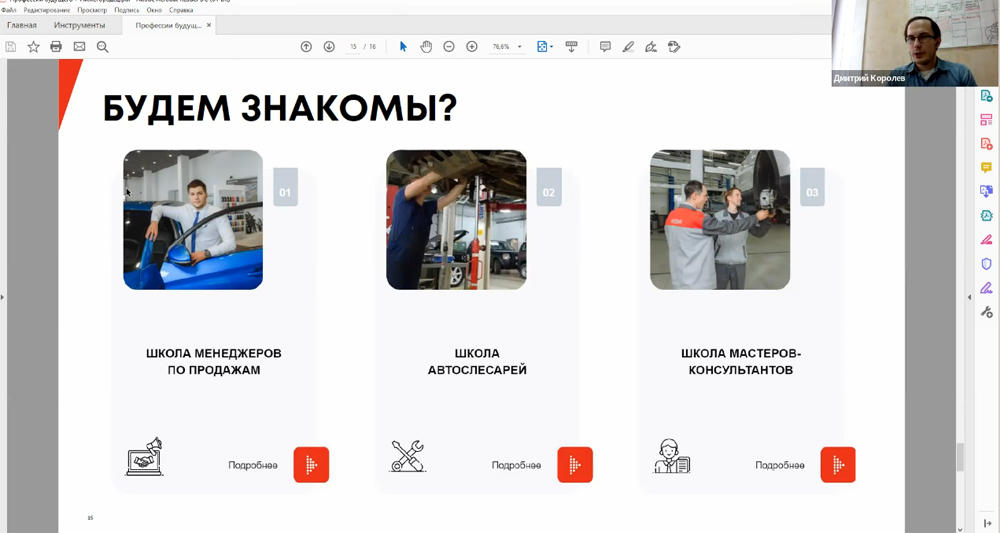Viewport: 1000px width, 533px height.
Task: Add a comment note
Action: click(x=605, y=47)
